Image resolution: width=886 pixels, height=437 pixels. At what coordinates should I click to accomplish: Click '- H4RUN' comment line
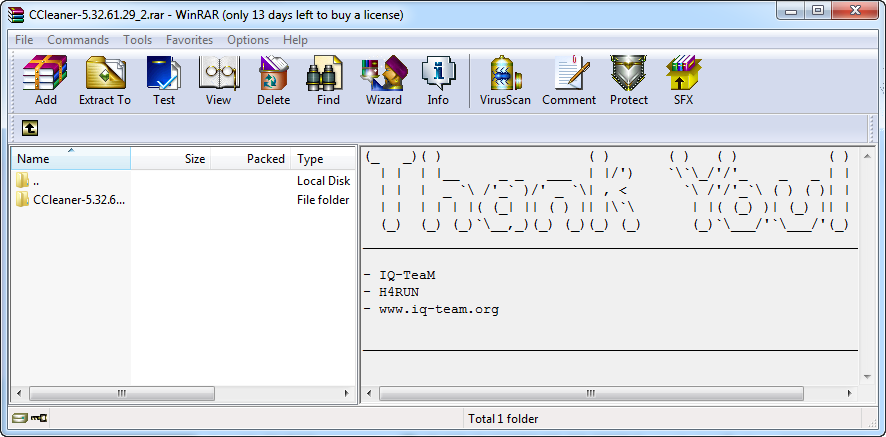tap(392, 292)
